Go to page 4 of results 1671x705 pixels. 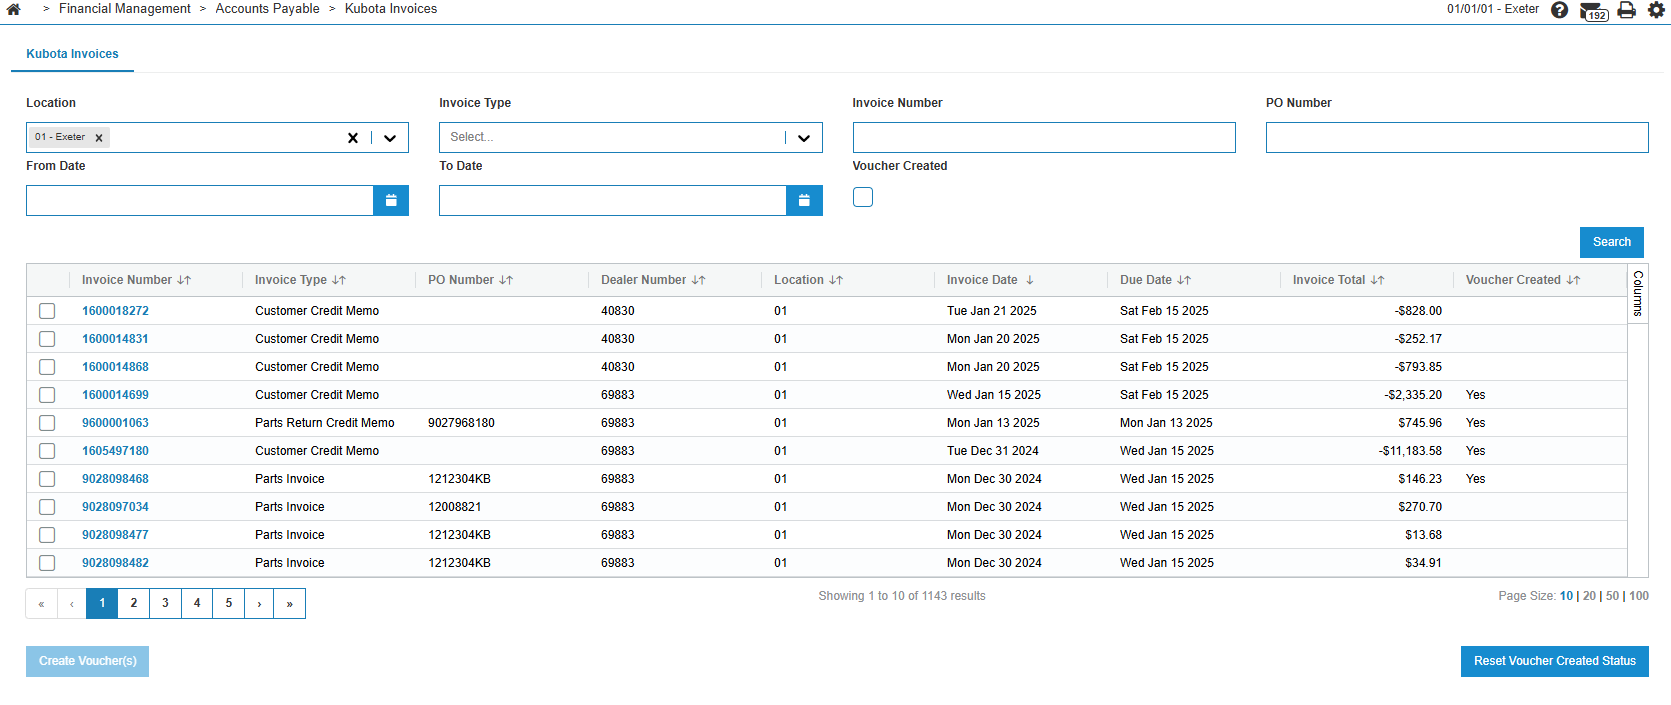(197, 603)
